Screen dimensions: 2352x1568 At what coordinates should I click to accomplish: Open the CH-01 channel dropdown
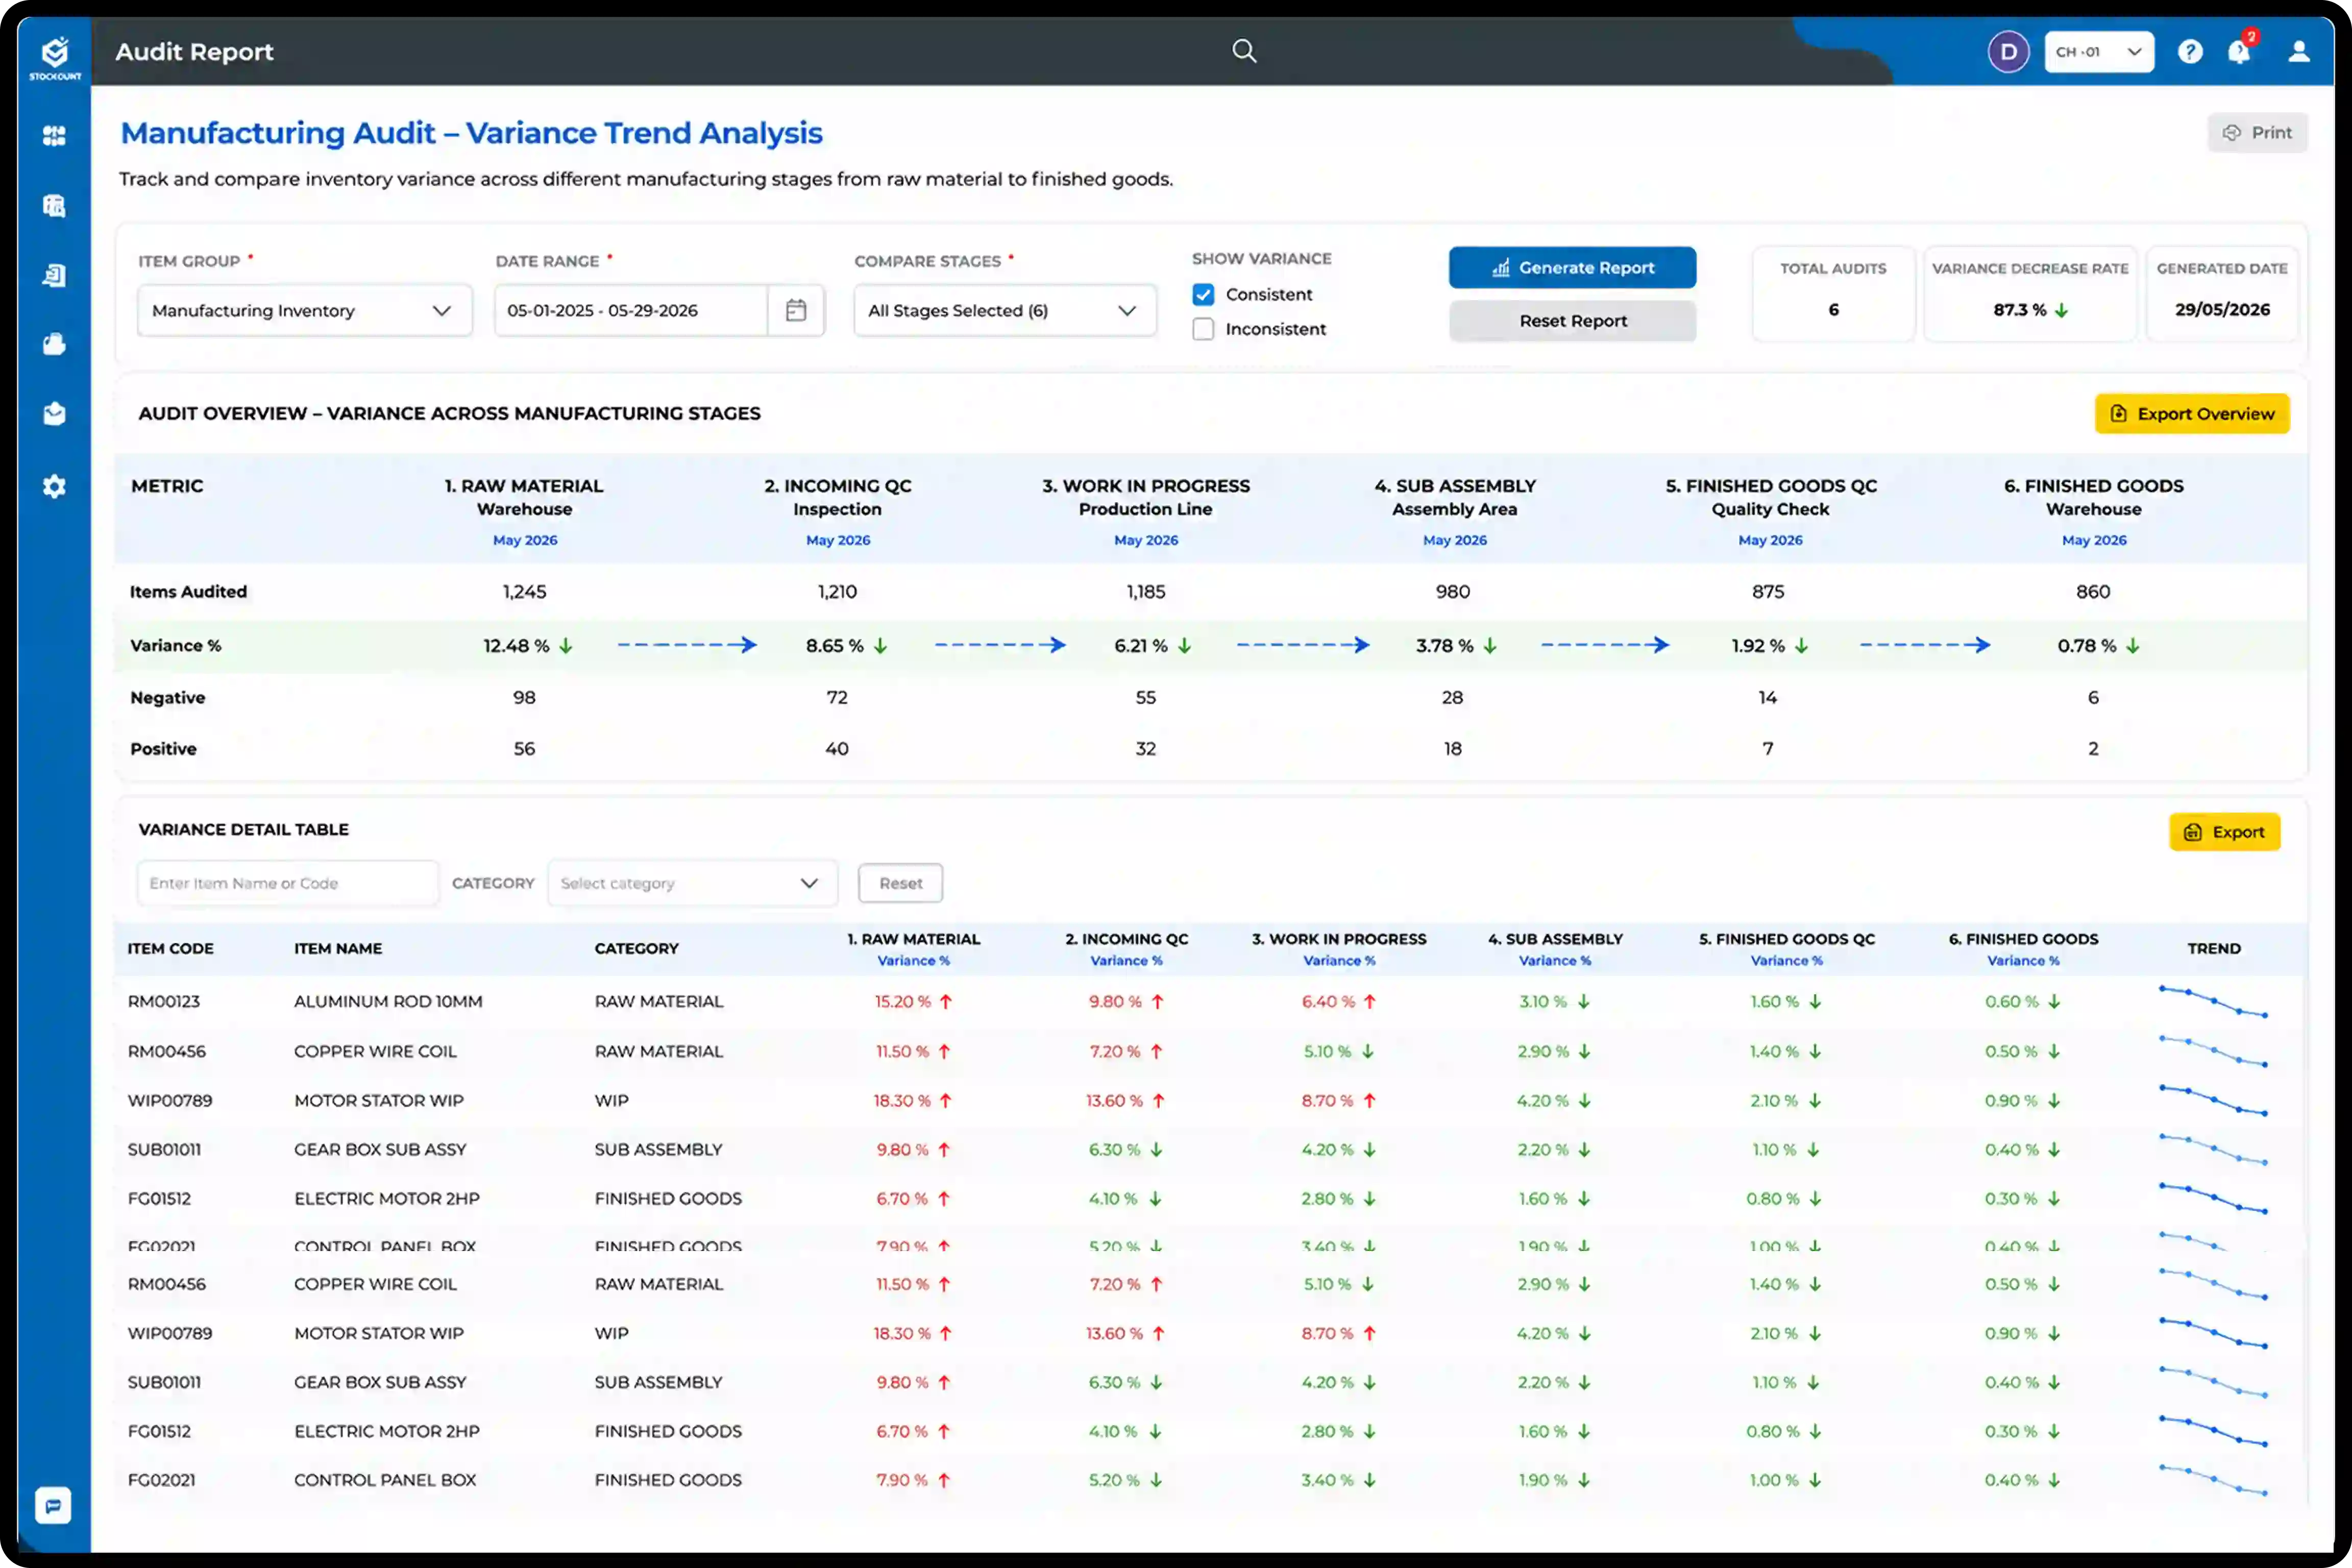[2098, 52]
